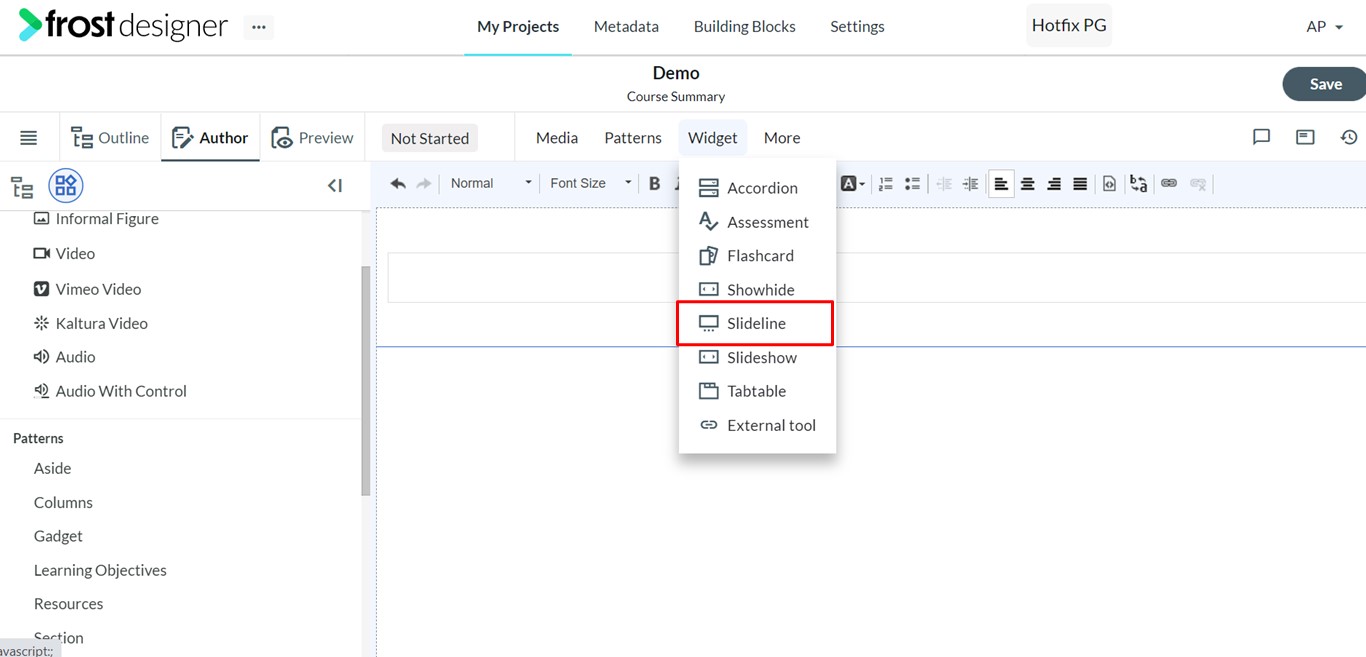Select External tool widget
Viewport: 1366px width, 657px height.
coord(757,425)
